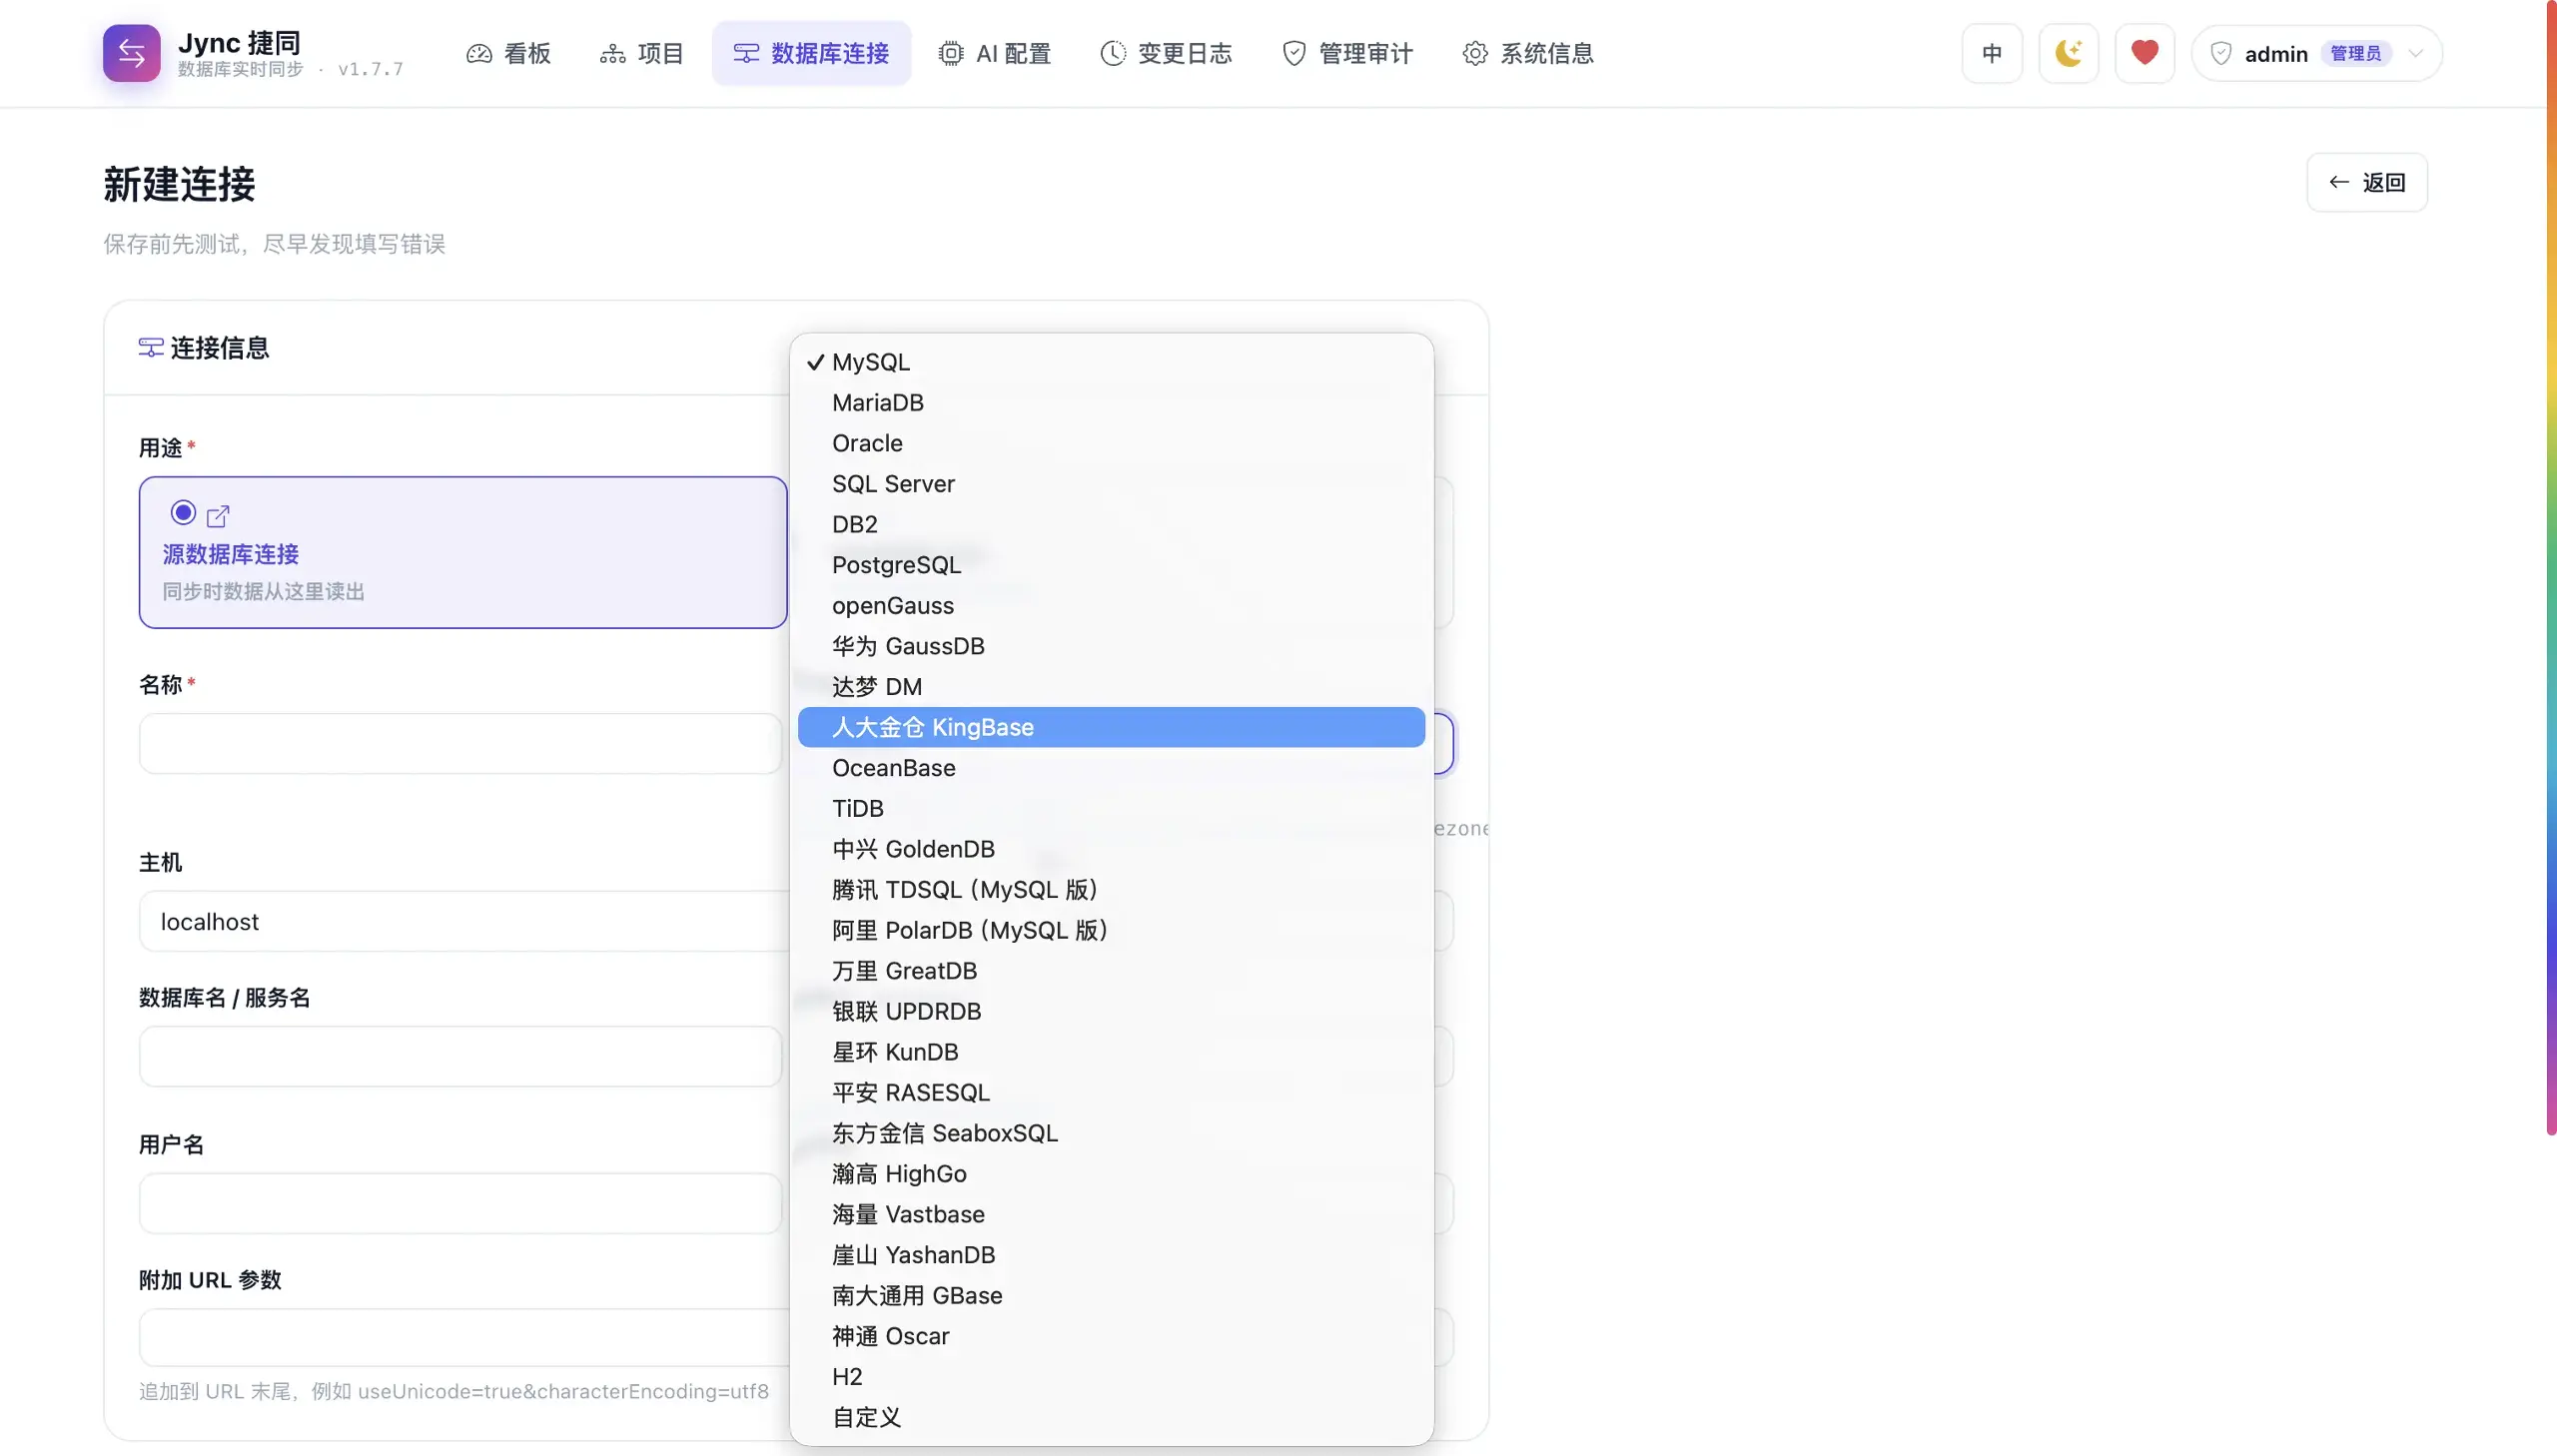This screenshot has width=2557, height=1456.
Task: Open the 变更日志 changelog tab
Action: [x=1166, y=53]
